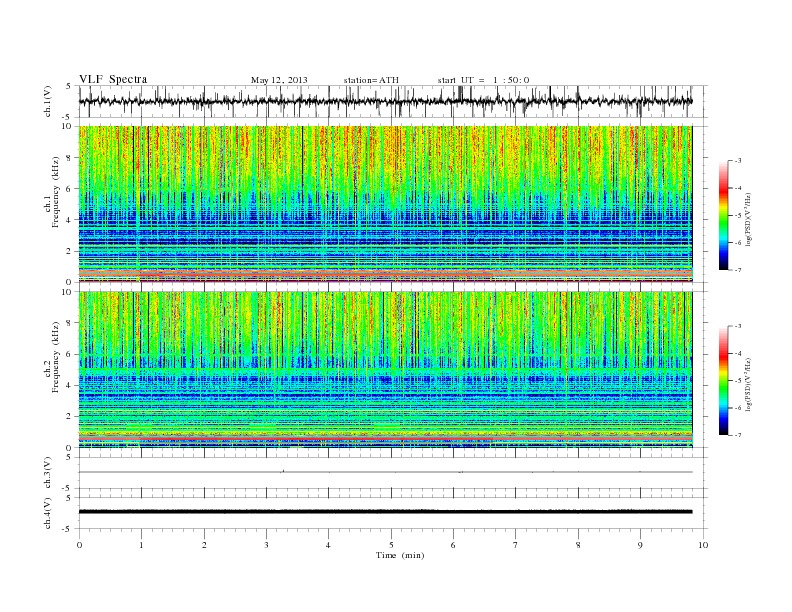
Task: Click the ch.1 colorbar "-3" tick label
Action: [x=738, y=161]
